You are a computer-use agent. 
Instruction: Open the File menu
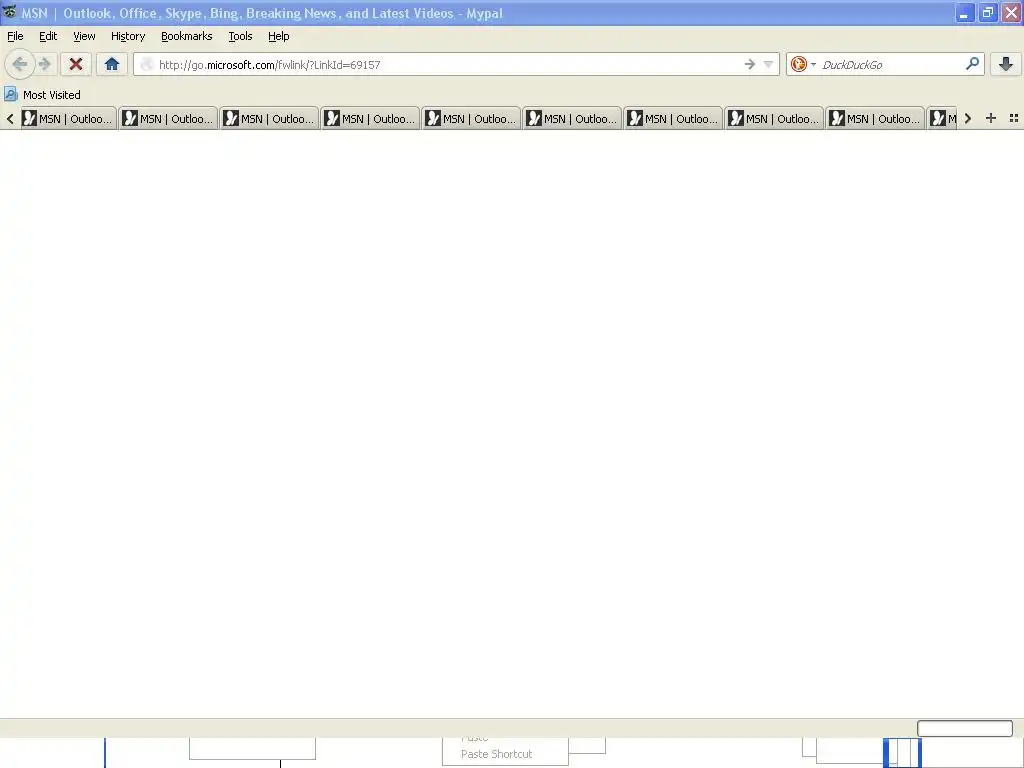pyautogui.click(x=15, y=37)
